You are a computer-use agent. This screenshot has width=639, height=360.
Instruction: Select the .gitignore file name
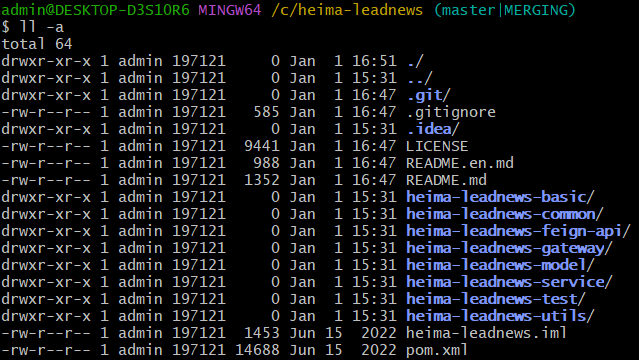coord(451,112)
